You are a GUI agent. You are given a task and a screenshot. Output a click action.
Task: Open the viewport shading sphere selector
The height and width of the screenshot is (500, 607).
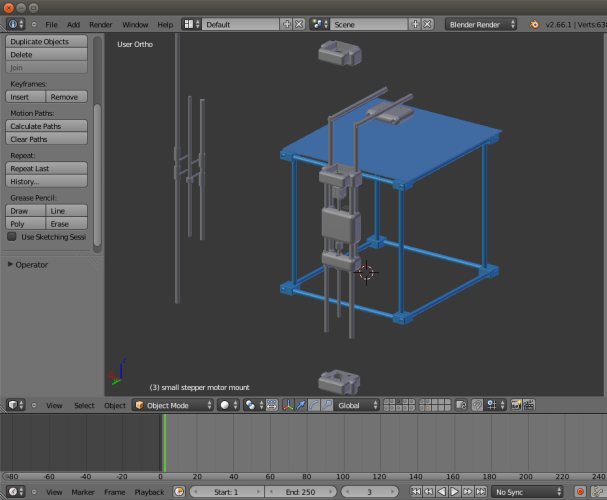(x=228, y=405)
